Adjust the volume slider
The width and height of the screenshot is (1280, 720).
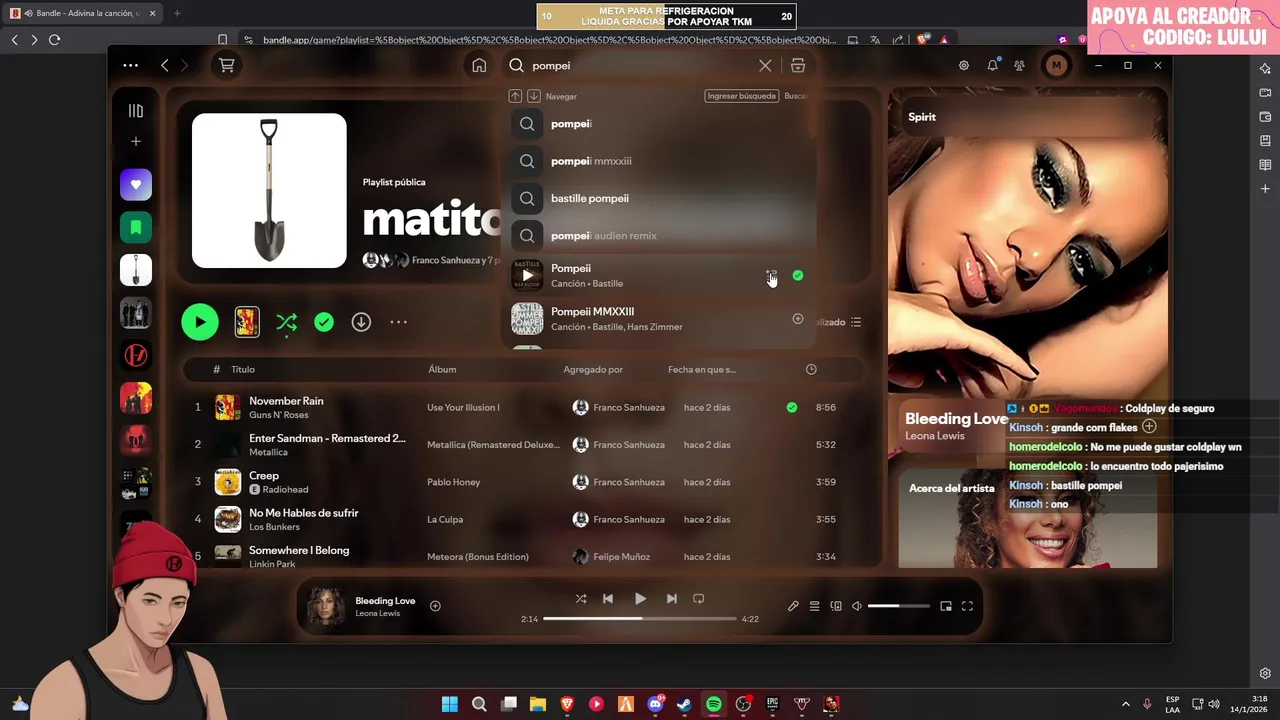(898, 606)
